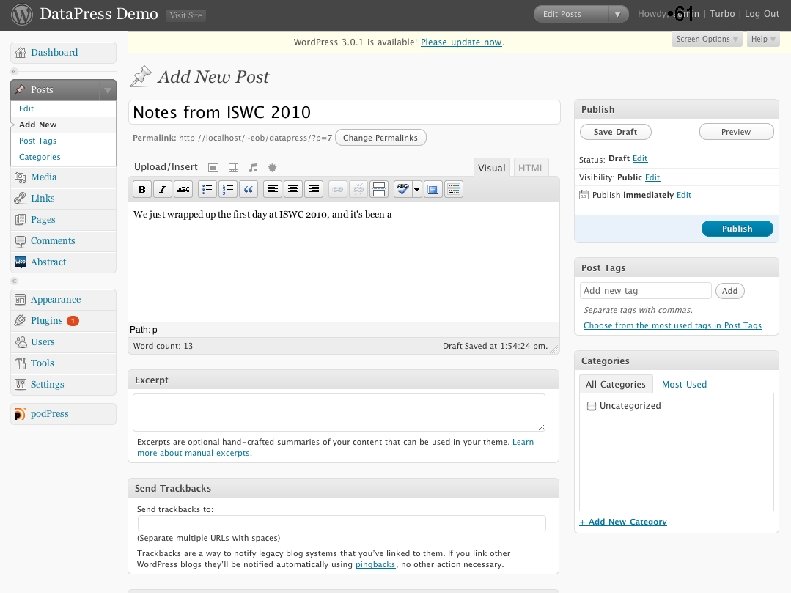Focus the Add new tag field
The height and width of the screenshot is (593, 791).
pyautogui.click(x=646, y=291)
